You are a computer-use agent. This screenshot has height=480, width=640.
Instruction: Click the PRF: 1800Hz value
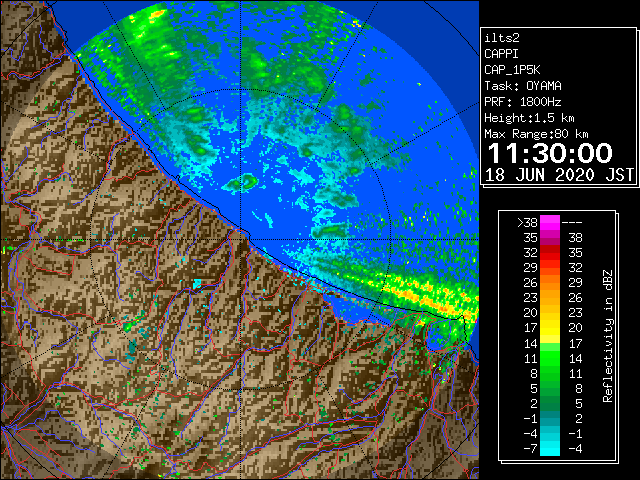pos(523,102)
